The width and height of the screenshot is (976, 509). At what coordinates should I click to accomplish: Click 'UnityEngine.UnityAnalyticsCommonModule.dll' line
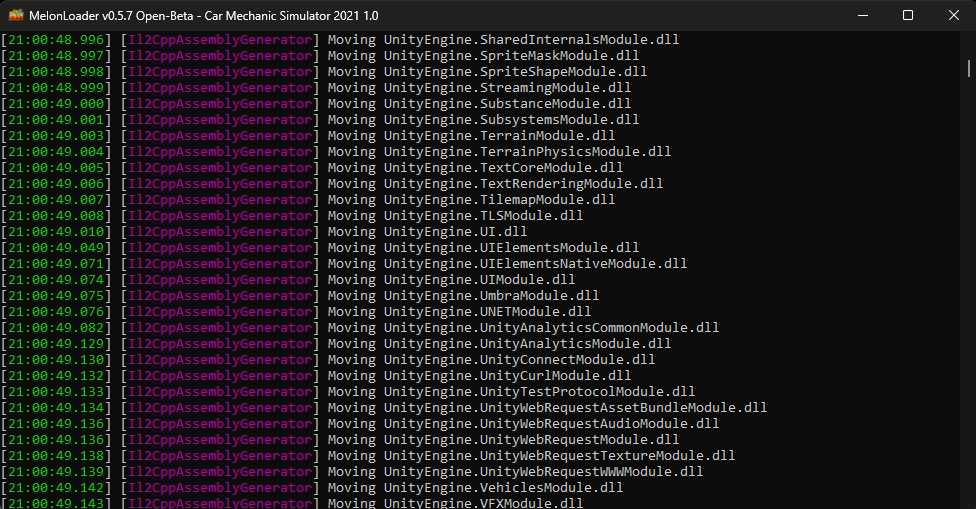tap(551, 328)
